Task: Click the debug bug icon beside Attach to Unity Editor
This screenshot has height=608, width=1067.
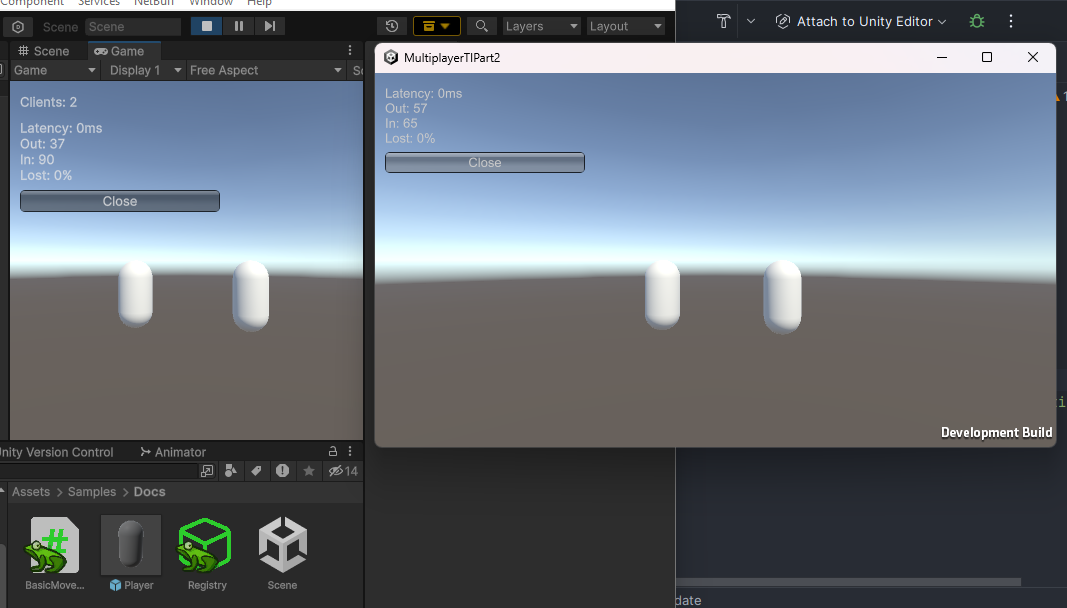Action: [976, 19]
